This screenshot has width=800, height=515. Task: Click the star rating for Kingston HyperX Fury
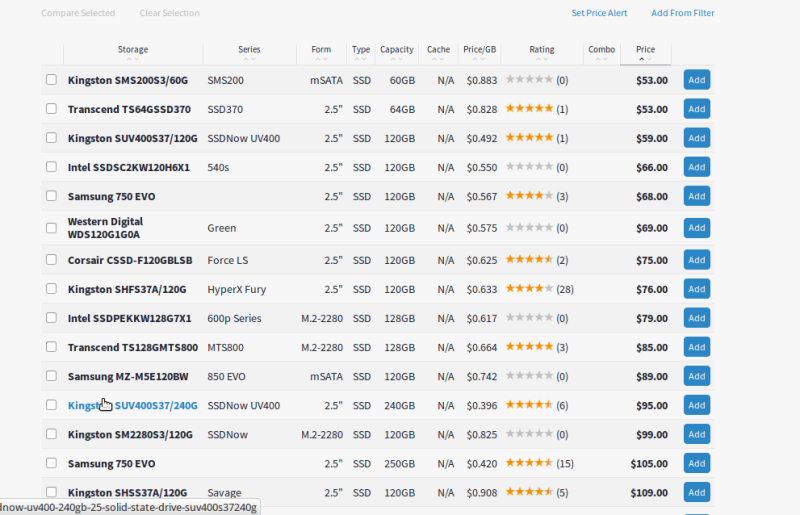click(529, 289)
